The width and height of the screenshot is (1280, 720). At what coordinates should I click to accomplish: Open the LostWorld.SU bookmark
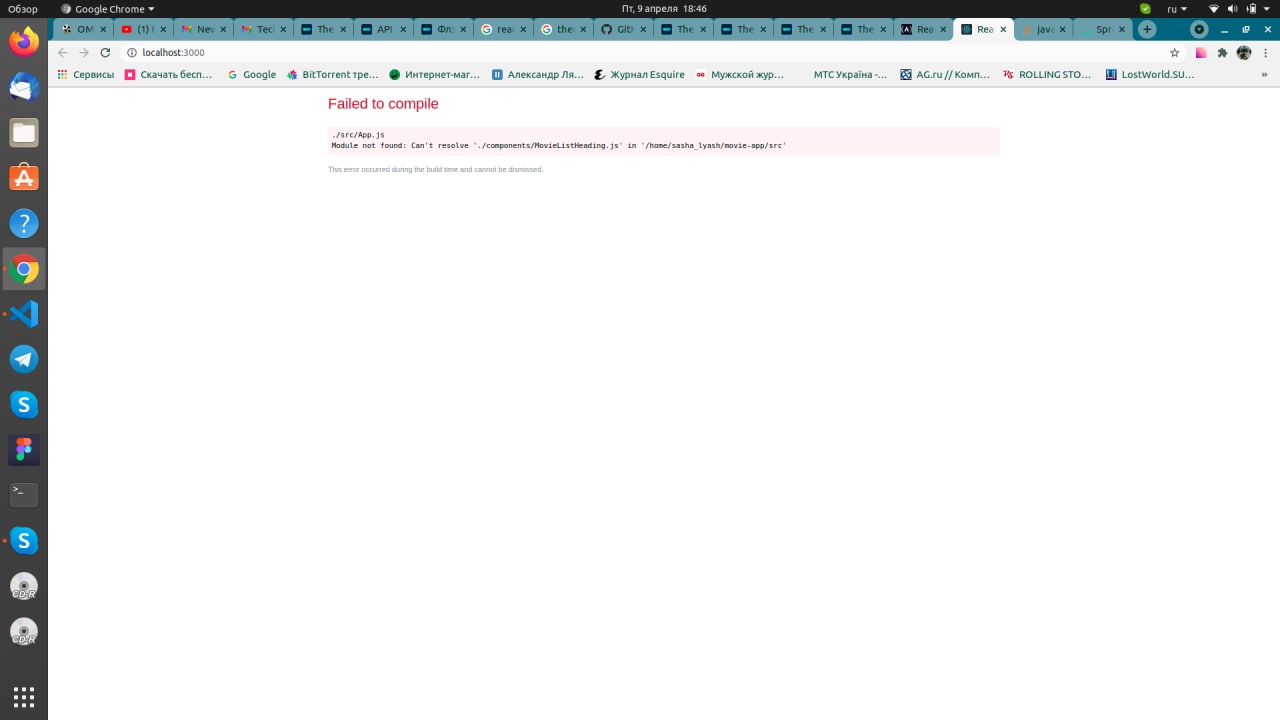(x=1150, y=74)
